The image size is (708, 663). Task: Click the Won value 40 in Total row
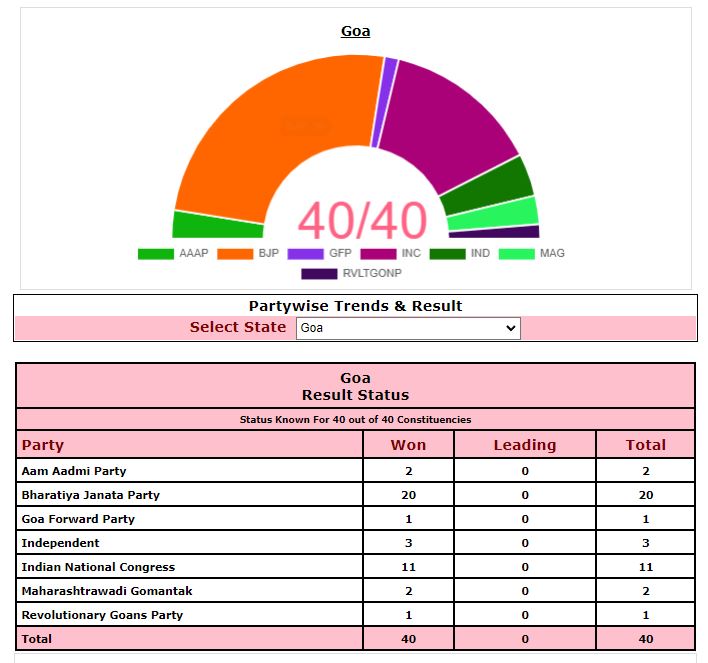pyautogui.click(x=409, y=639)
